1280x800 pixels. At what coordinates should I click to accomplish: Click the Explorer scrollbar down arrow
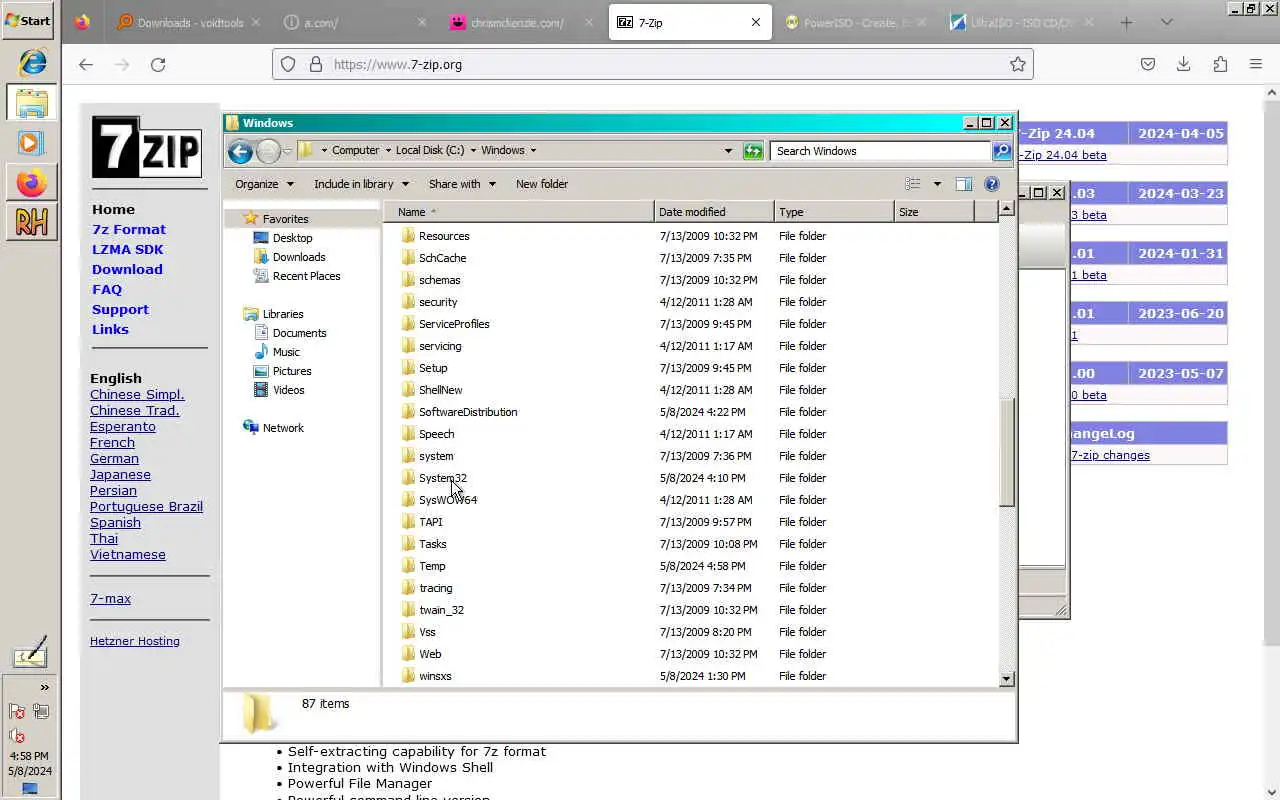pos(1007,679)
